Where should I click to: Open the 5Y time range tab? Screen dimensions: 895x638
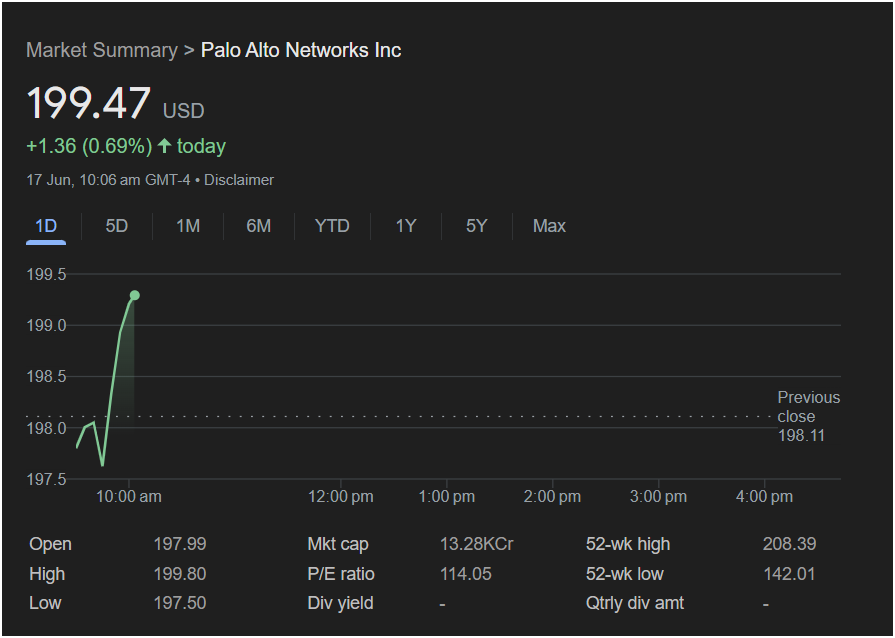[x=477, y=226]
